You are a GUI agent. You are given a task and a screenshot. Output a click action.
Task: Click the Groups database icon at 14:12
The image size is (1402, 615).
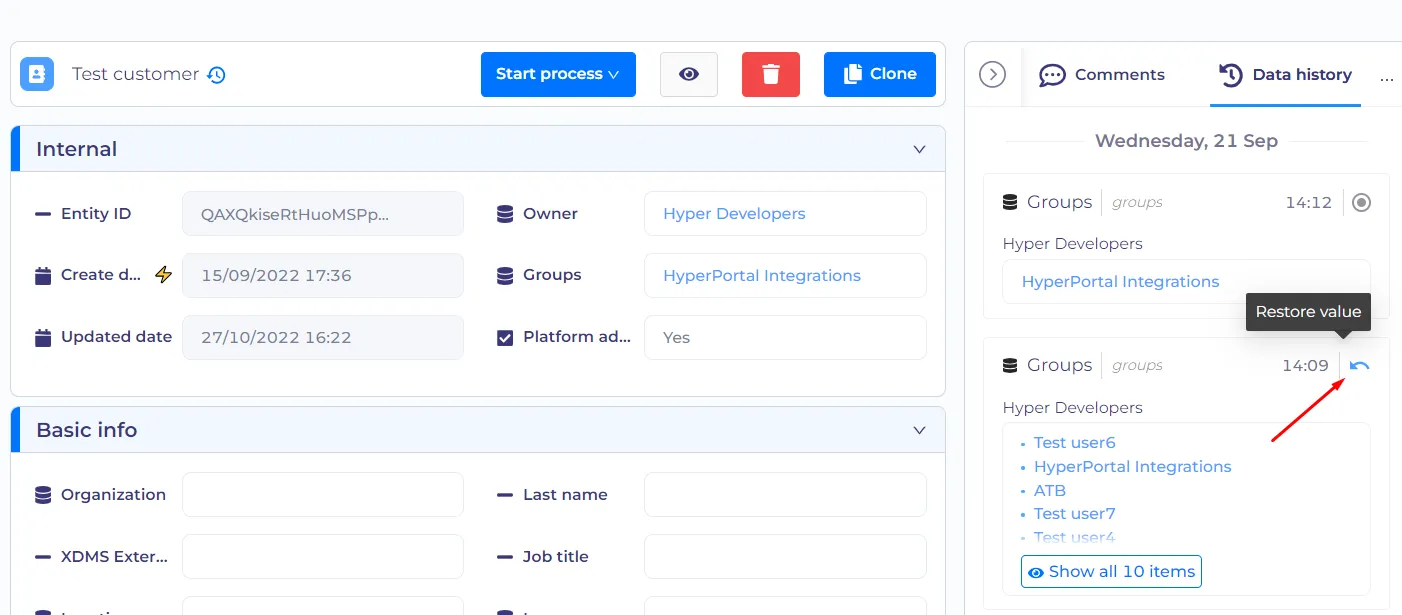1010,202
